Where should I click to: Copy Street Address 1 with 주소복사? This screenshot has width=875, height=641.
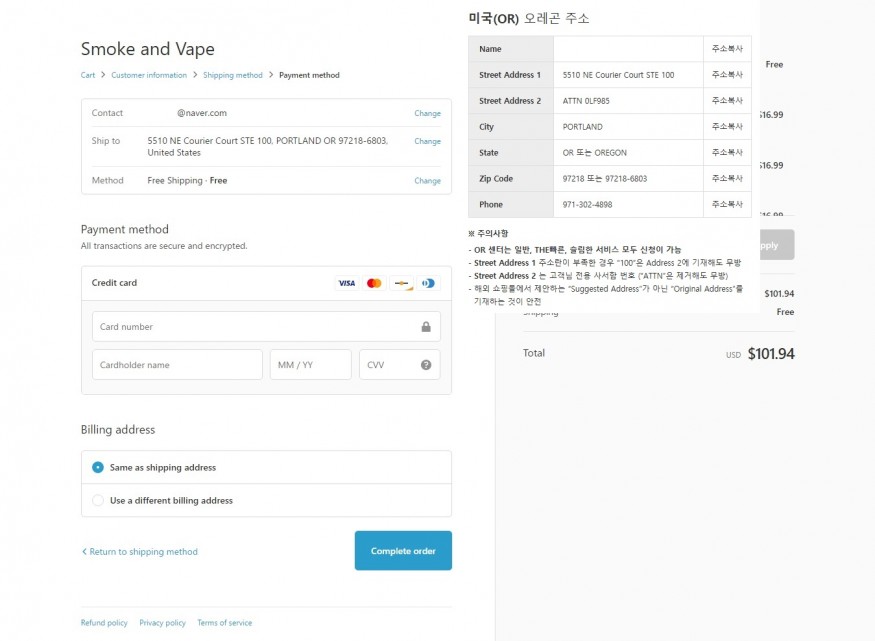[x=727, y=75]
